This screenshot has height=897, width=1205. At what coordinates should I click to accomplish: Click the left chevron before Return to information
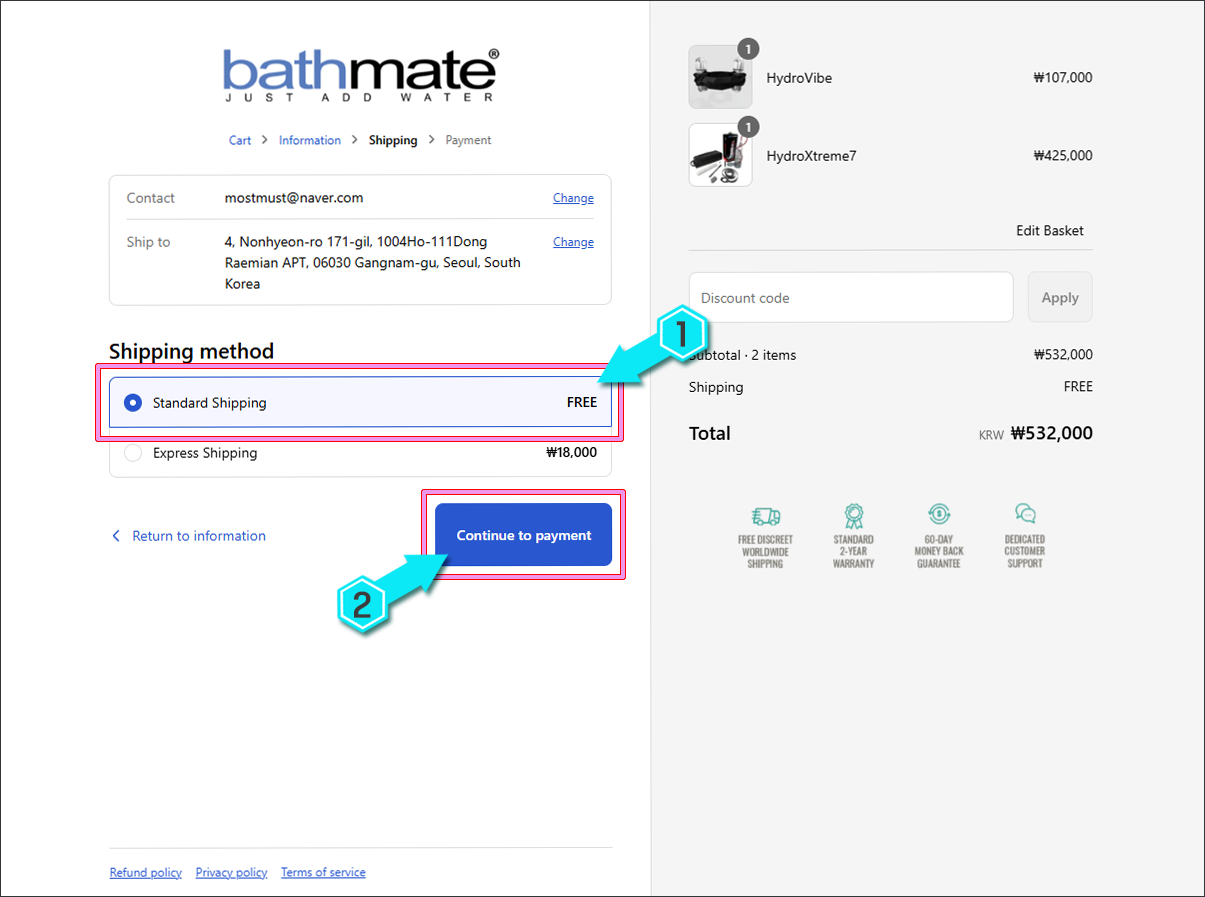[116, 536]
